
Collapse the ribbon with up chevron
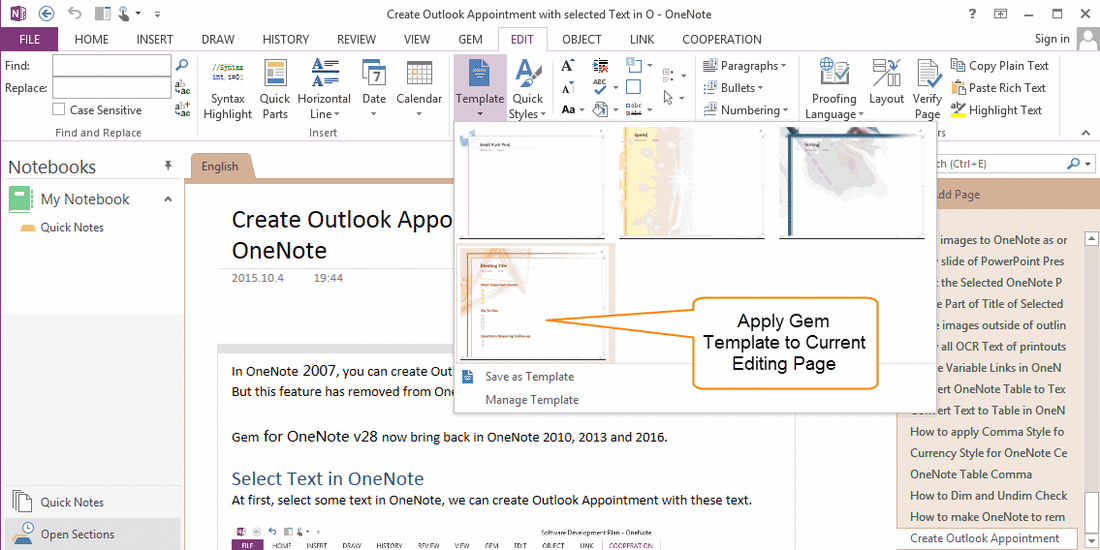[1086, 132]
